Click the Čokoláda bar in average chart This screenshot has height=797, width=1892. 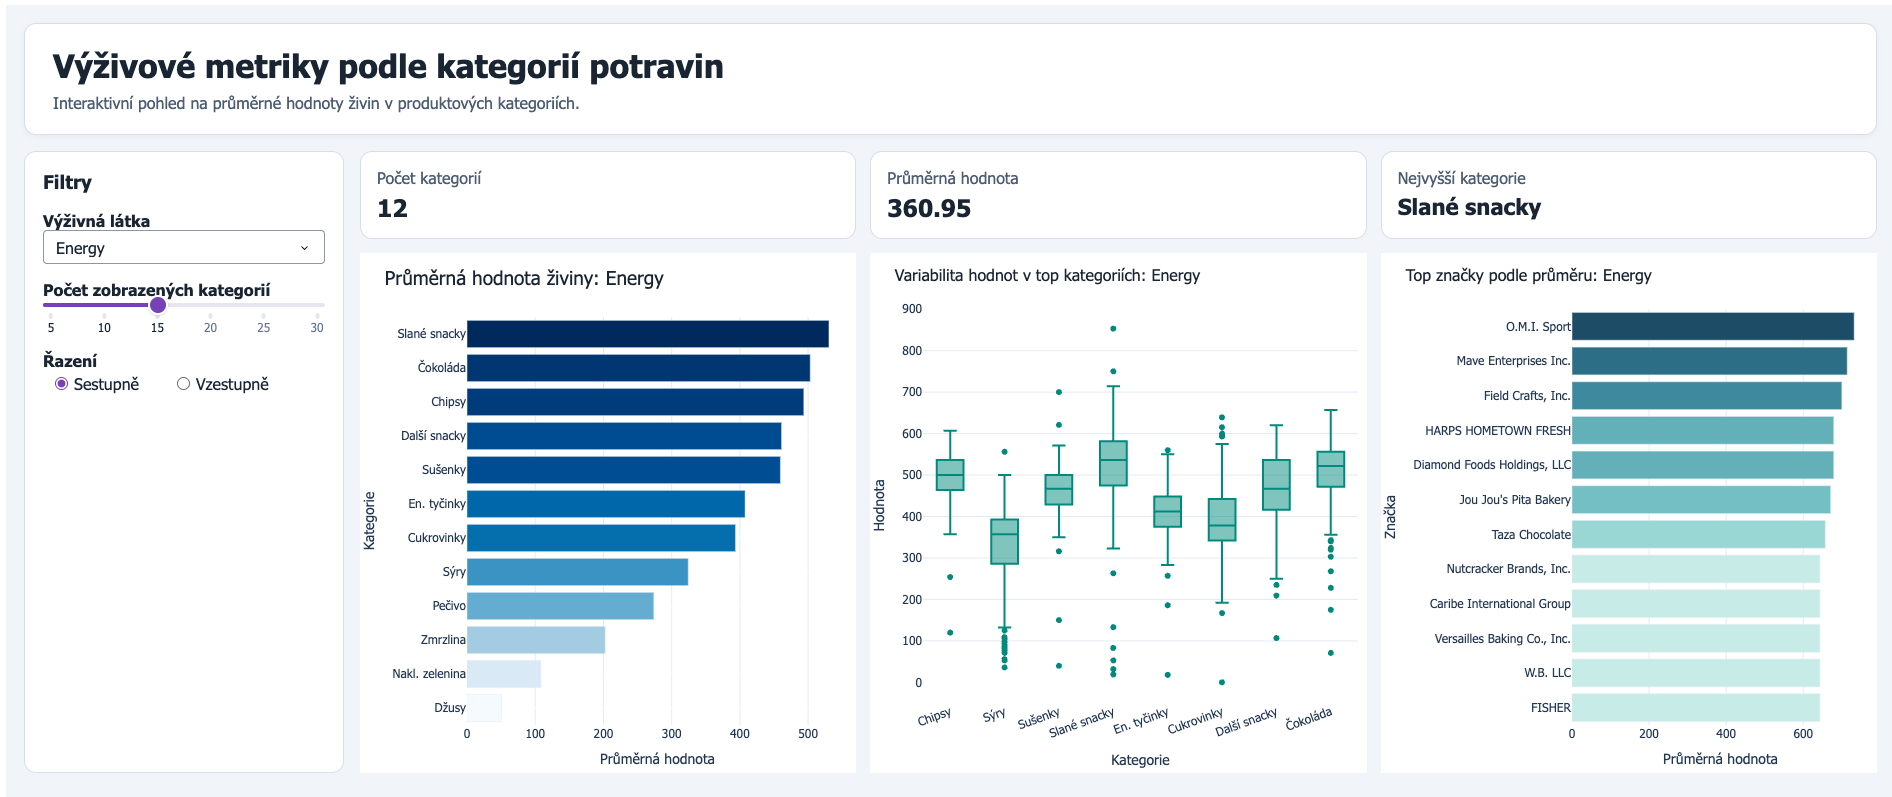(638, 368)
